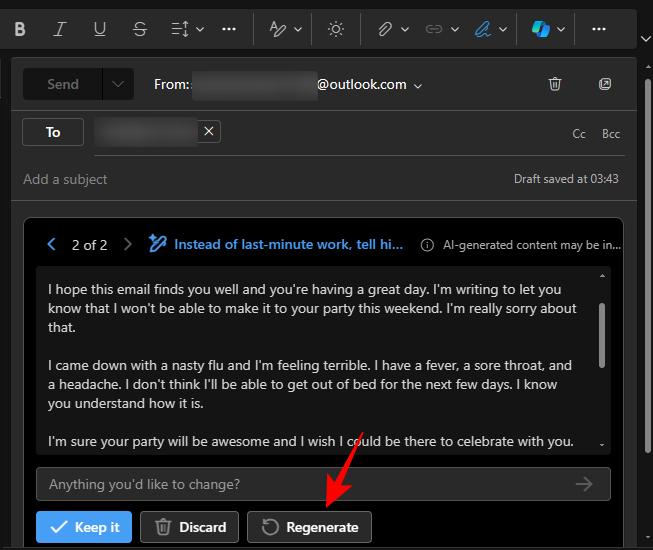The height and width of the screenshot is (550, 653).
Task: Expand the insert link dropdown arrow
Action: tap(455, 30)
